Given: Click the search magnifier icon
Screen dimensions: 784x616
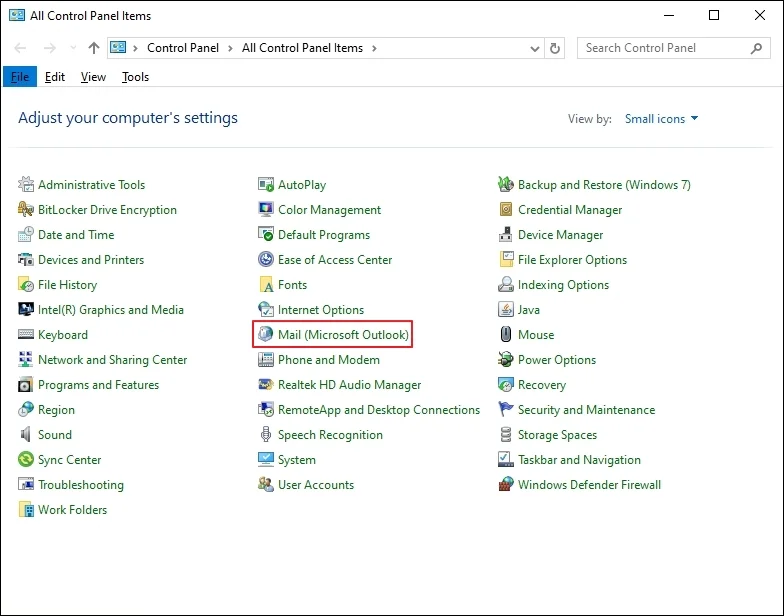Looking at the screenshot, I should (x=756, y=48).
